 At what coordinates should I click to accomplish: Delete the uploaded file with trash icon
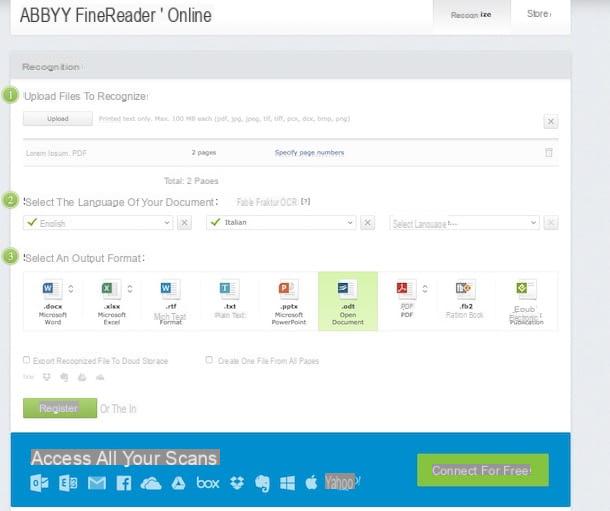pos(549,152)
